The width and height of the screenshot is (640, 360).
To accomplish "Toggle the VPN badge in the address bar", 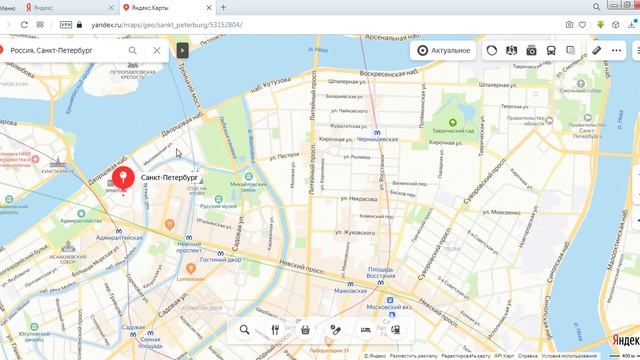I will click(x=66, y=25).
